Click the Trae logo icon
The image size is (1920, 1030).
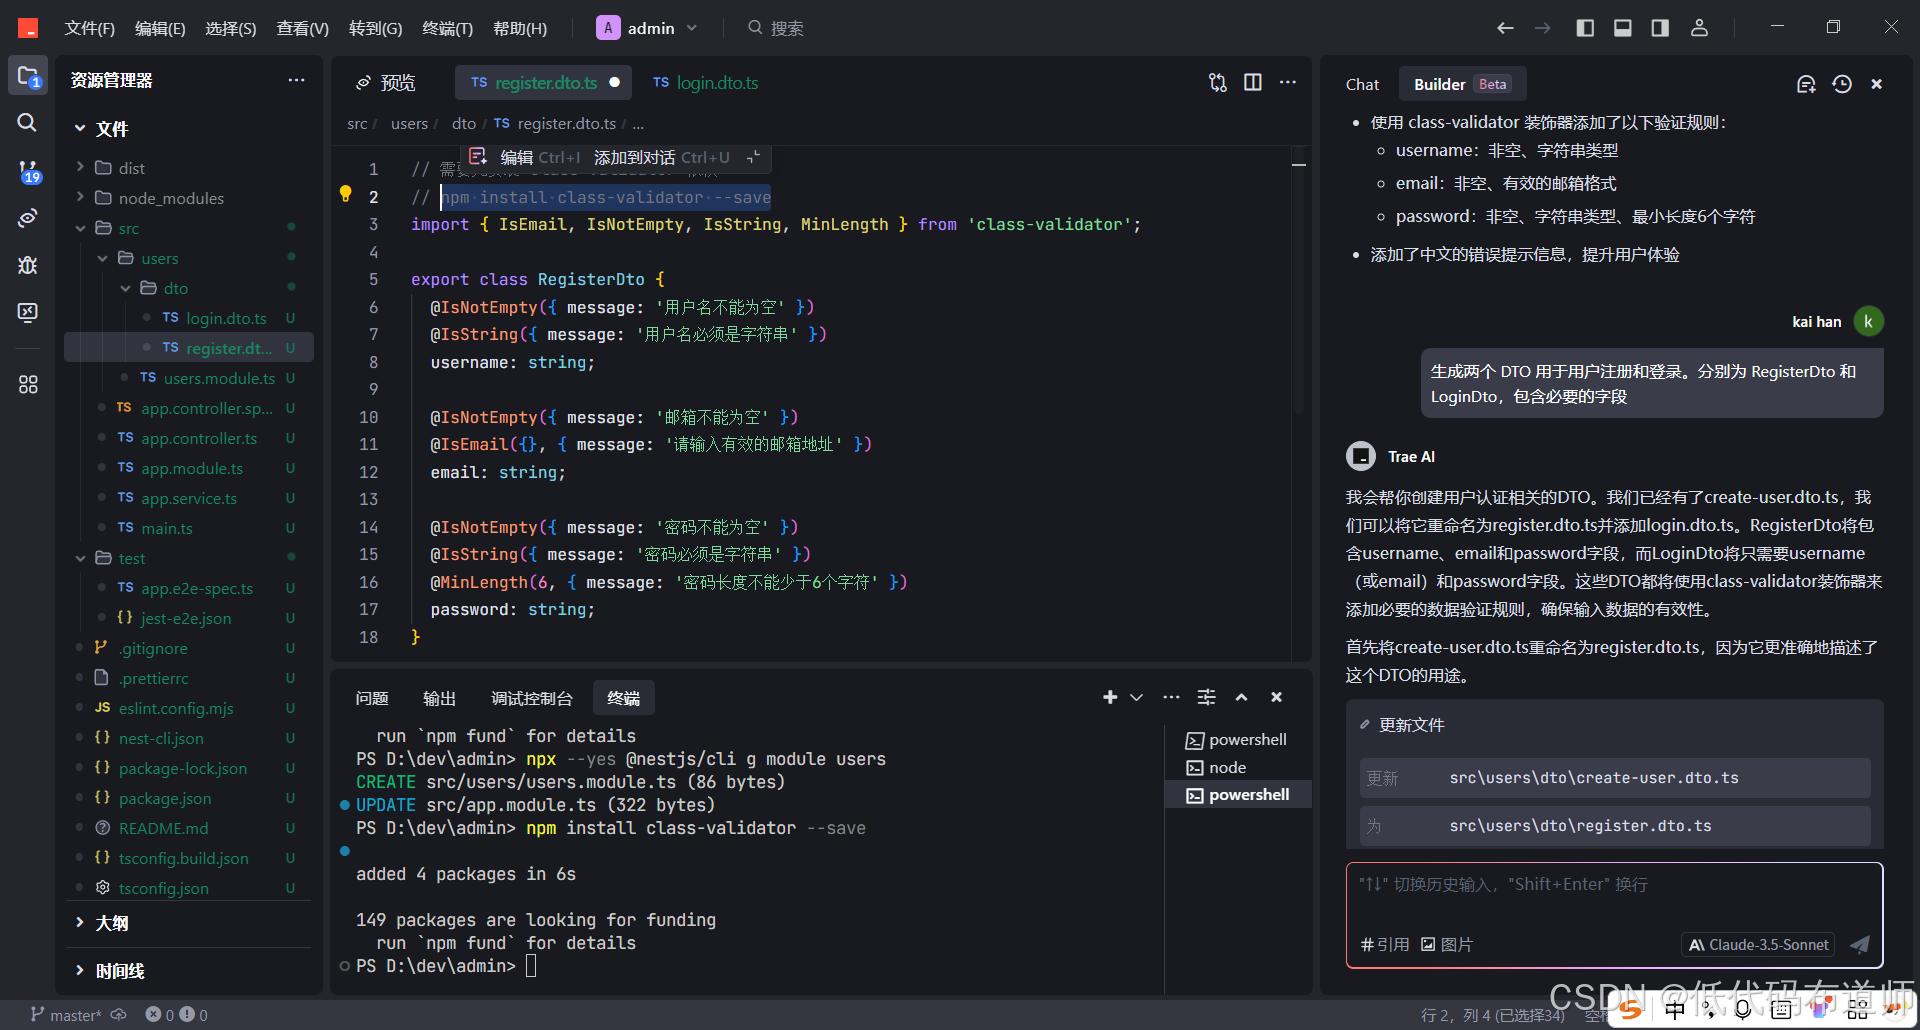pos(28,28)
